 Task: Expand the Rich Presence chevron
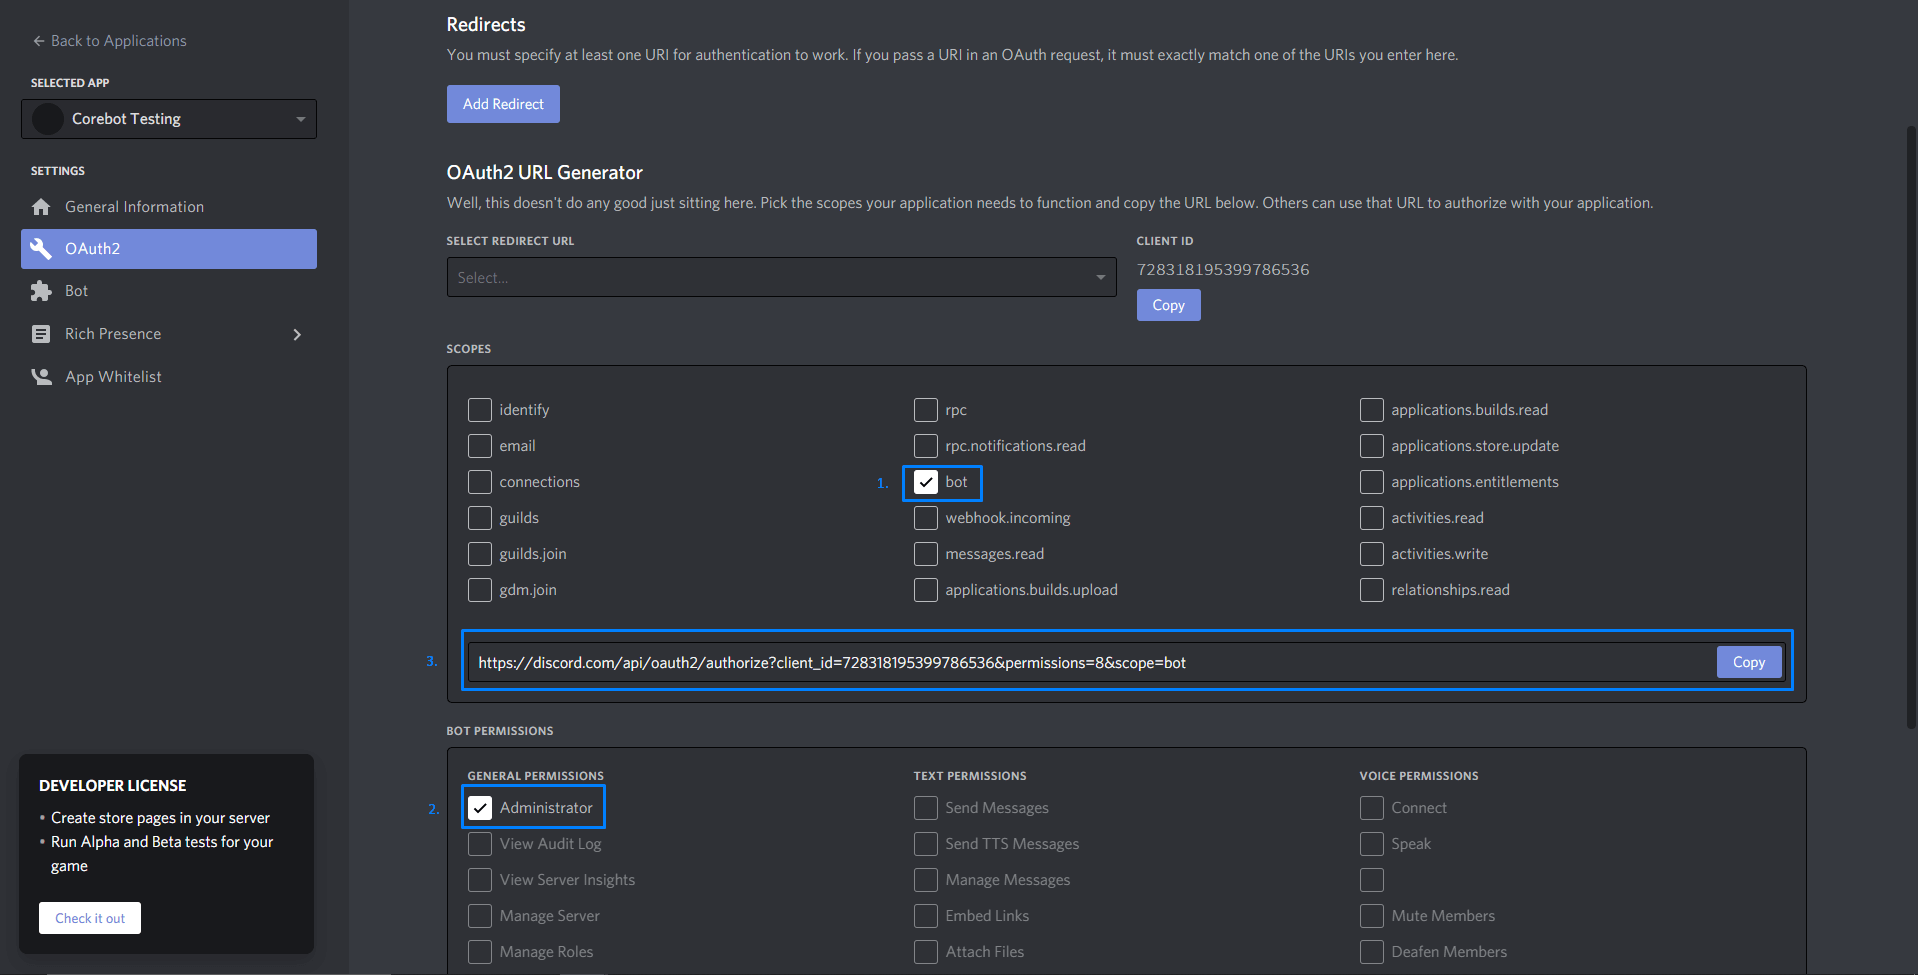297,334
